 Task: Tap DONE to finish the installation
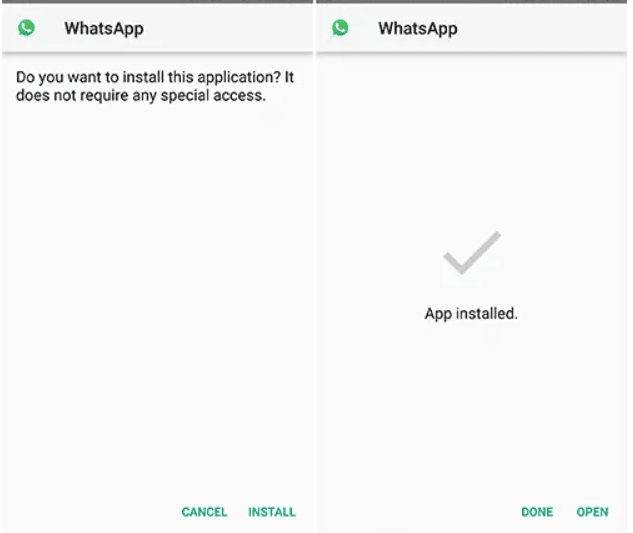click(x=537, y=512)
